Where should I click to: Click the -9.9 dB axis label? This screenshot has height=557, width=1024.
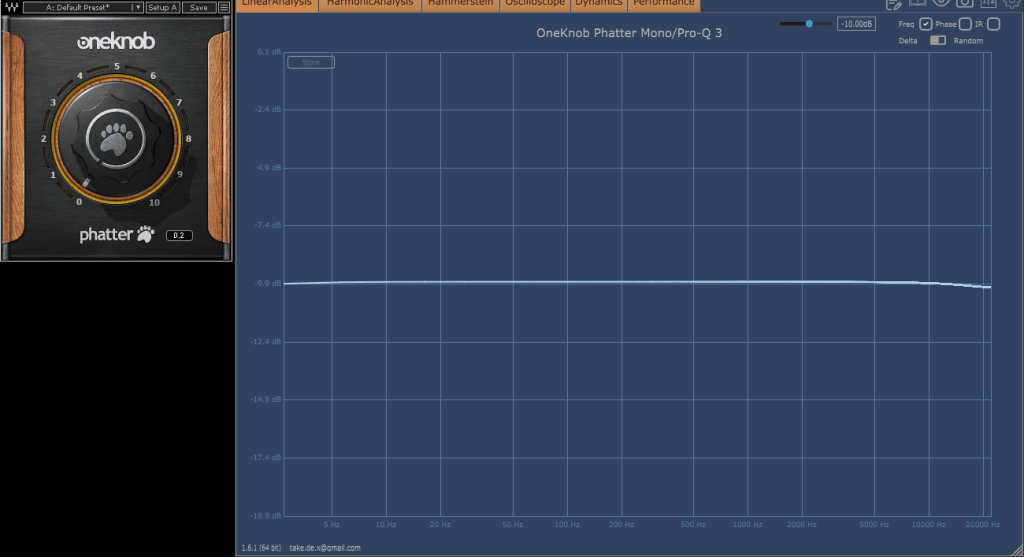click(268, 283)
